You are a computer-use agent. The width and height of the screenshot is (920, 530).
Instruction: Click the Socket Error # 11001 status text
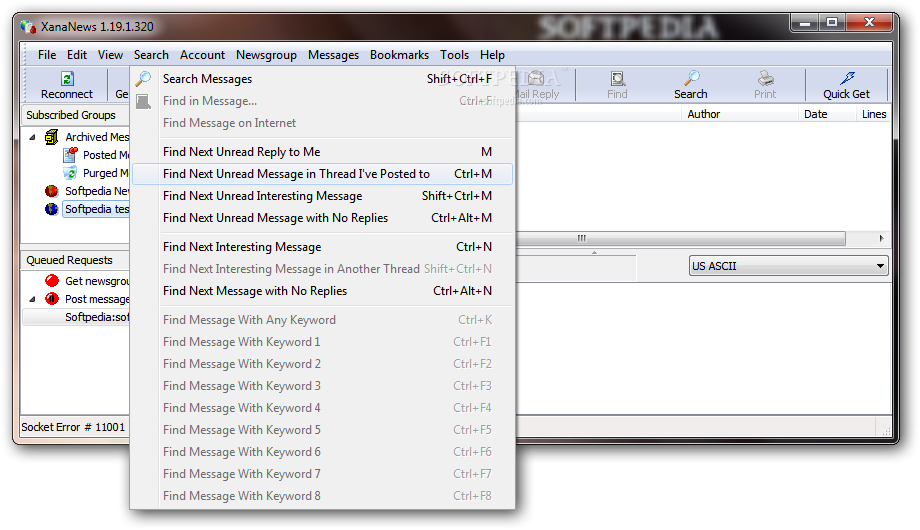[x=73, y=427]
